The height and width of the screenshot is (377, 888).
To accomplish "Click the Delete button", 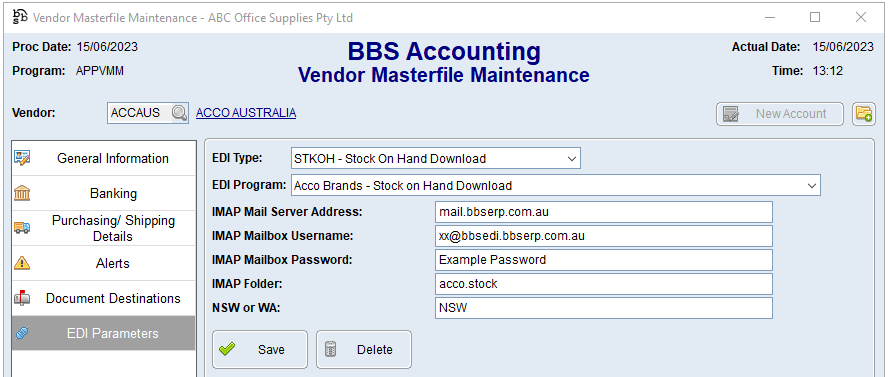I will pyautogui.click(x=364, y=350).
